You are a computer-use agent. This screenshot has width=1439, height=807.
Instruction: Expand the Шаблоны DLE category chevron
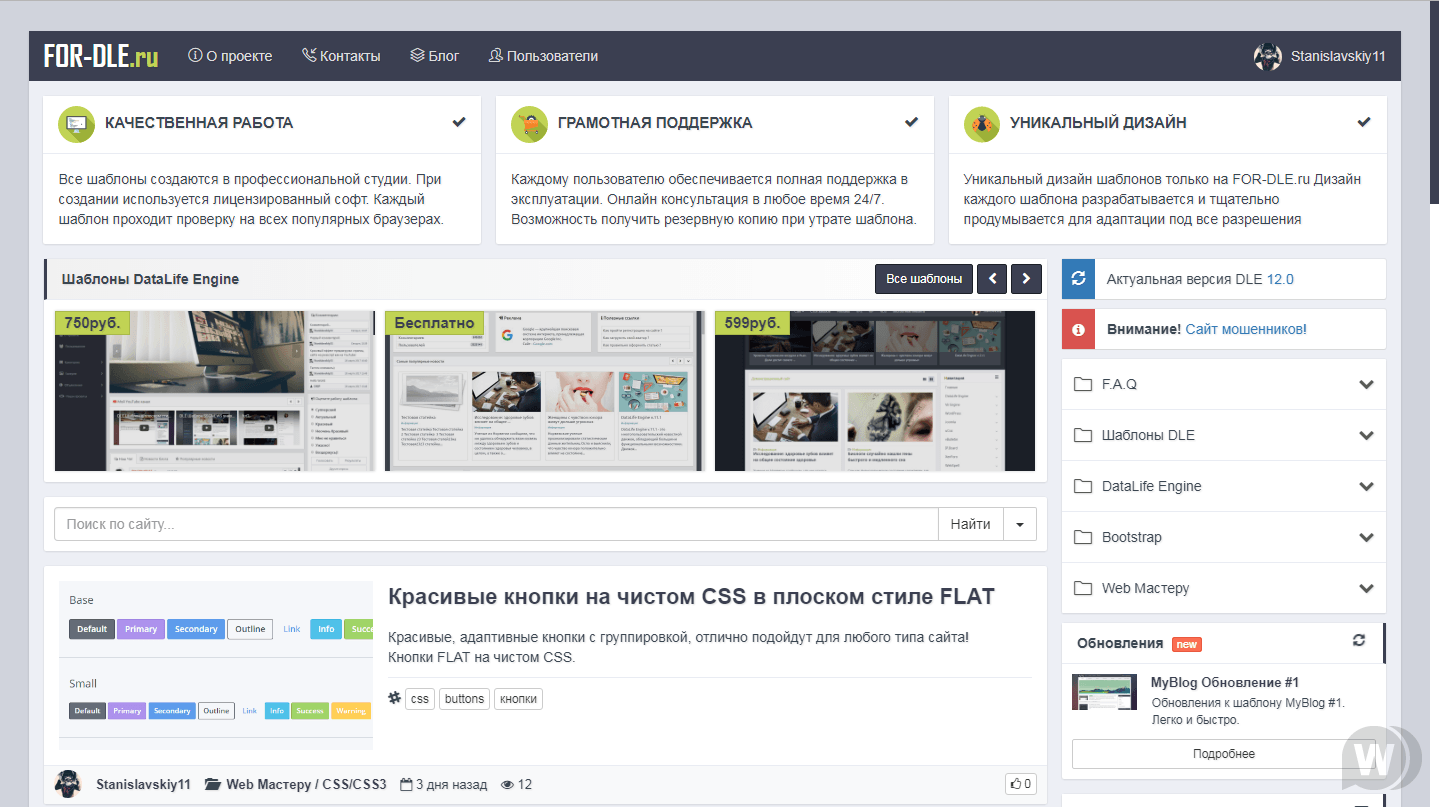coord(1367,436)
